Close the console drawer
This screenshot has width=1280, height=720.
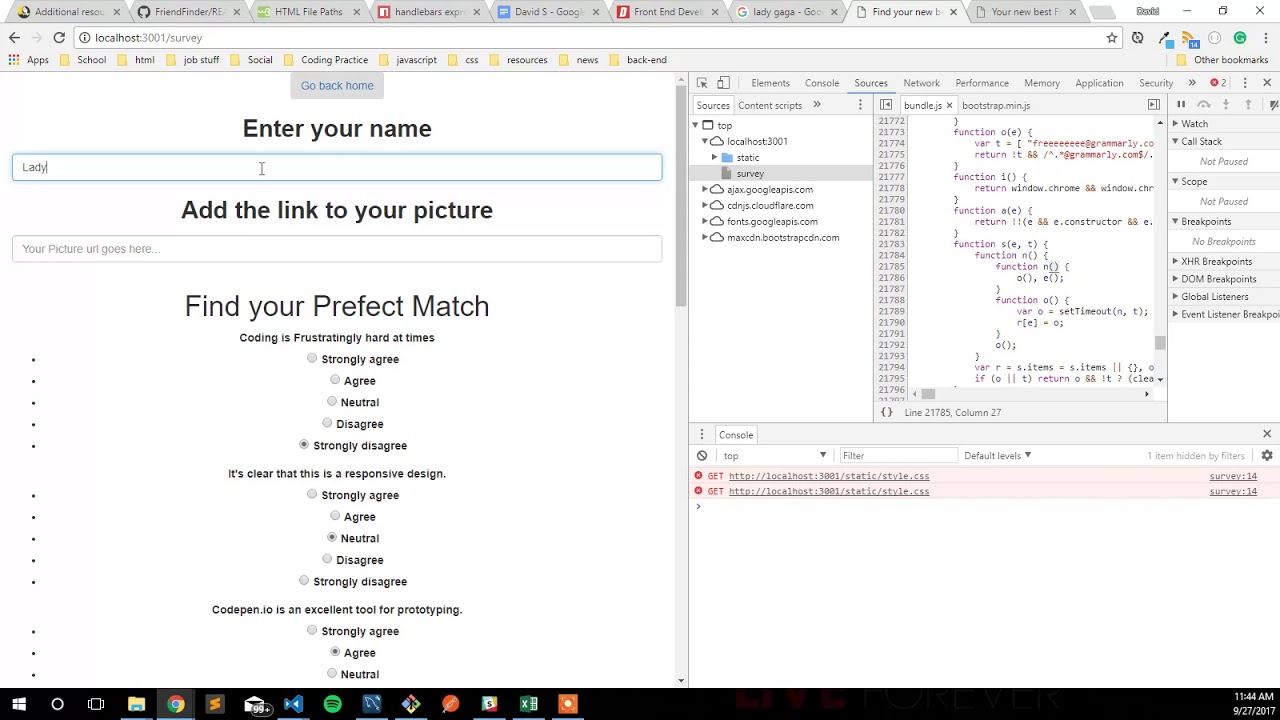1267,434
